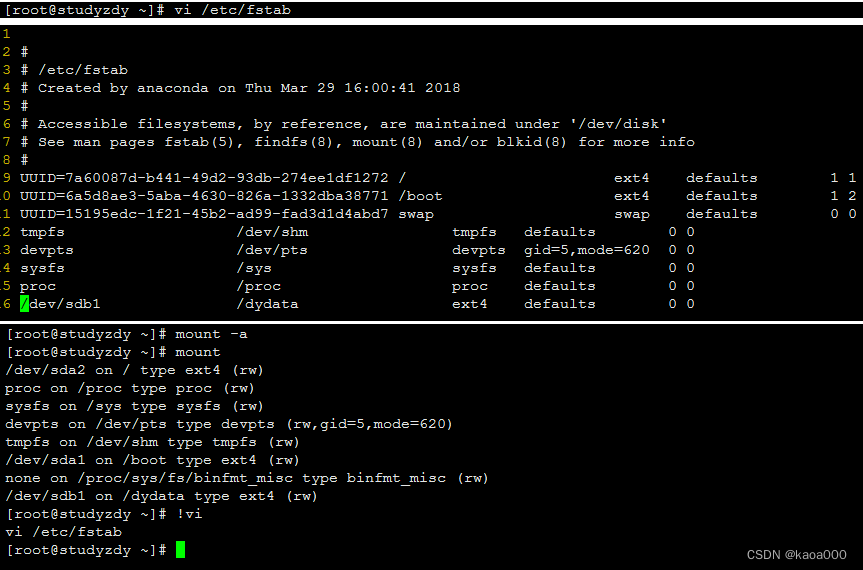This screenshot has height=570, width=863.
Task: Click the vi cursor on the /dev/sdb1 line
Action: (x=24, y=304)
